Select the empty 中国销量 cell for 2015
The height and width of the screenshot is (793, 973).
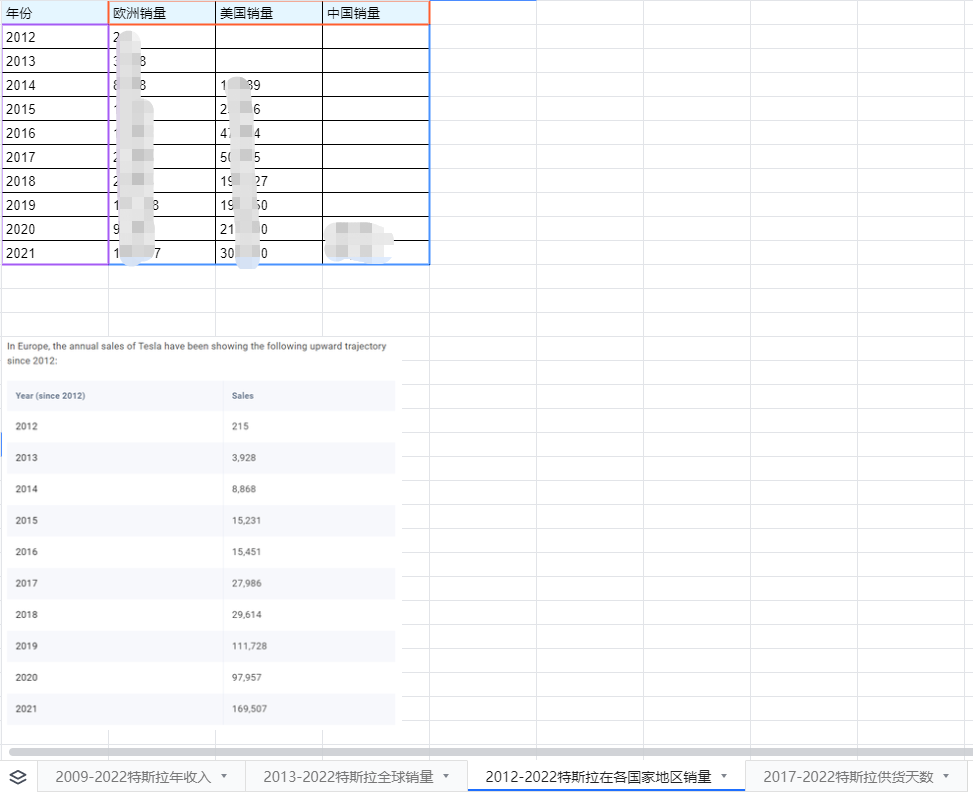click(376, 109)
